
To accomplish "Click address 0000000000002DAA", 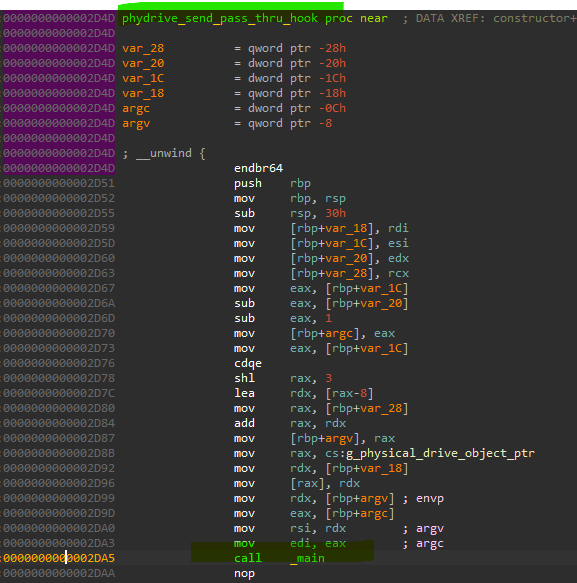I will pyautogui.click(x=59, y=574).
